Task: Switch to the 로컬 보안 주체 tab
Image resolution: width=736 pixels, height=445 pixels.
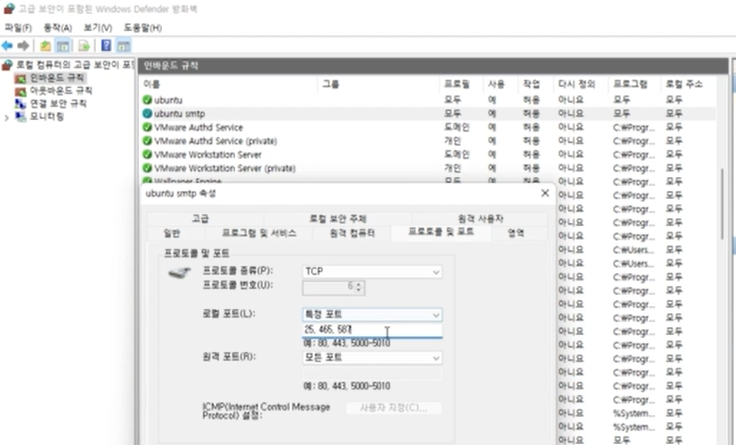Action: click(337, 219)
